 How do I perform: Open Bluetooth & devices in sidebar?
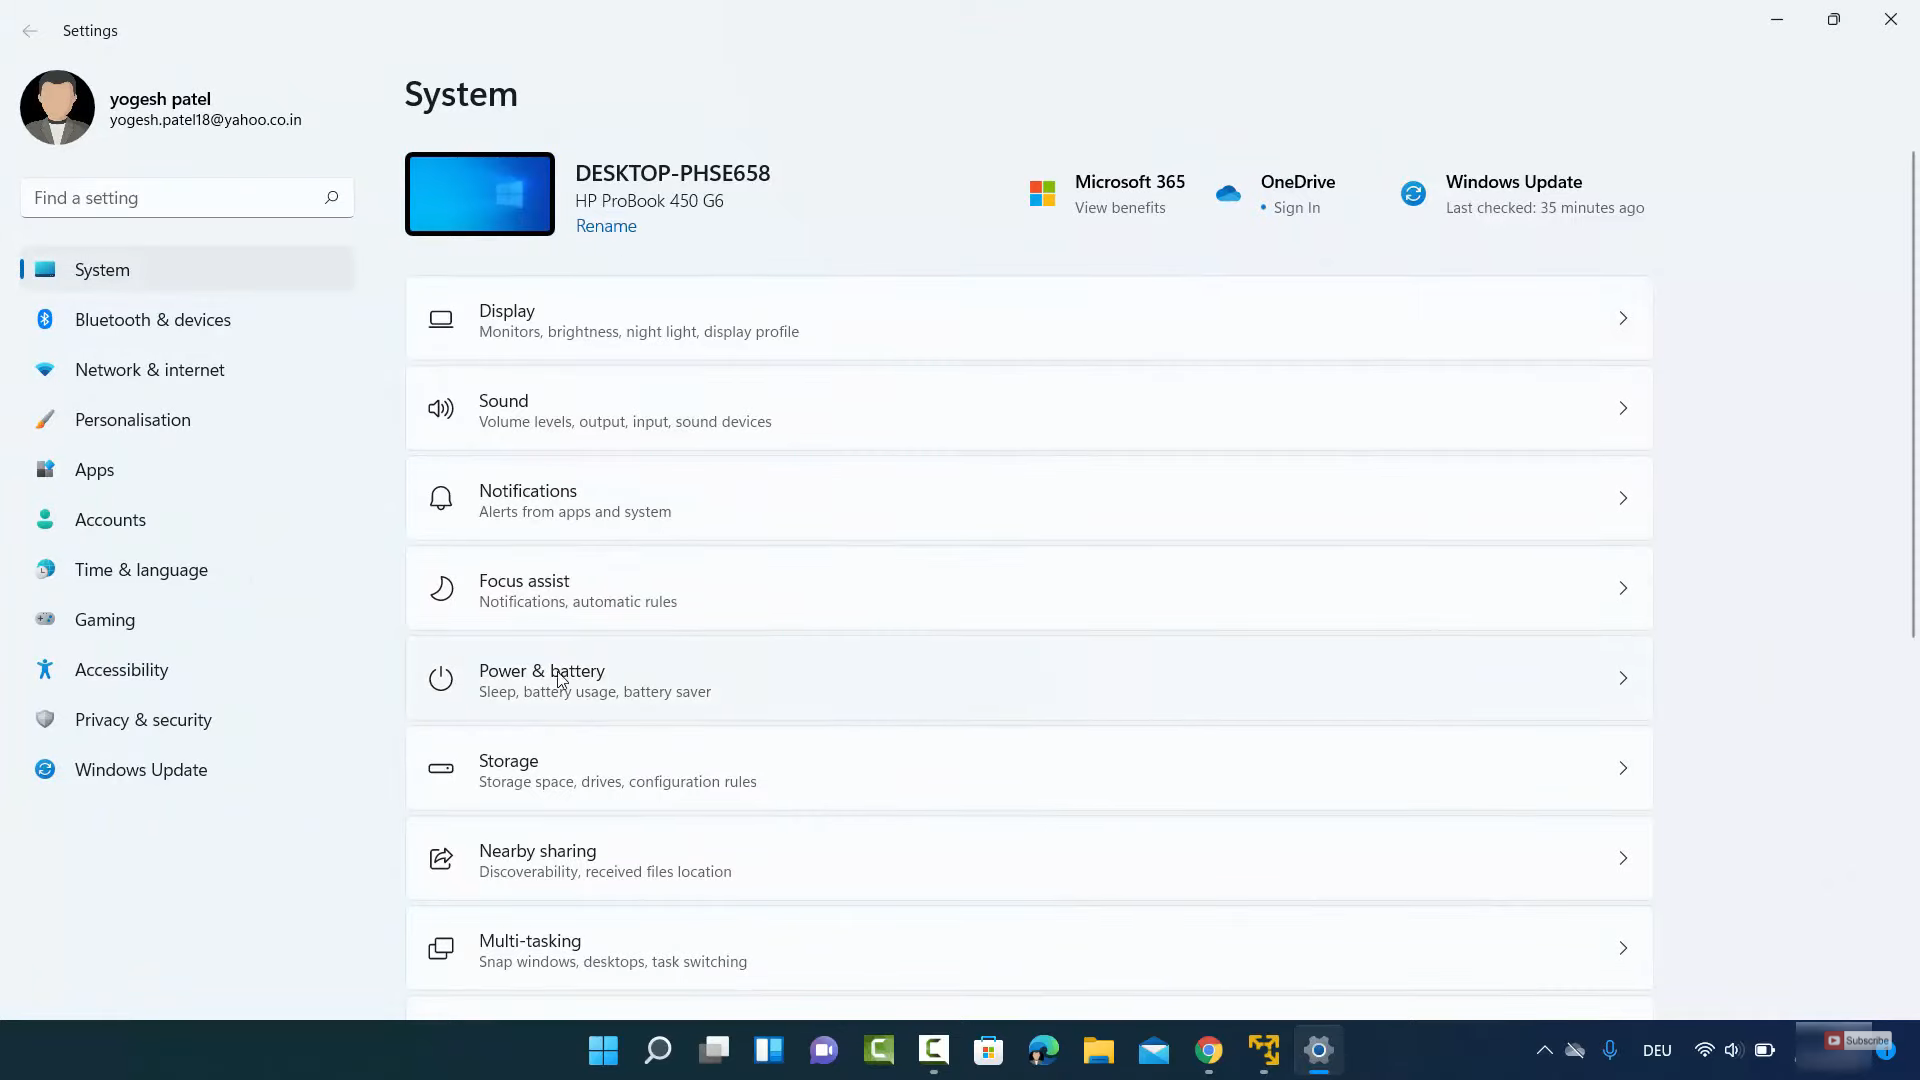[x=152, y=320]
